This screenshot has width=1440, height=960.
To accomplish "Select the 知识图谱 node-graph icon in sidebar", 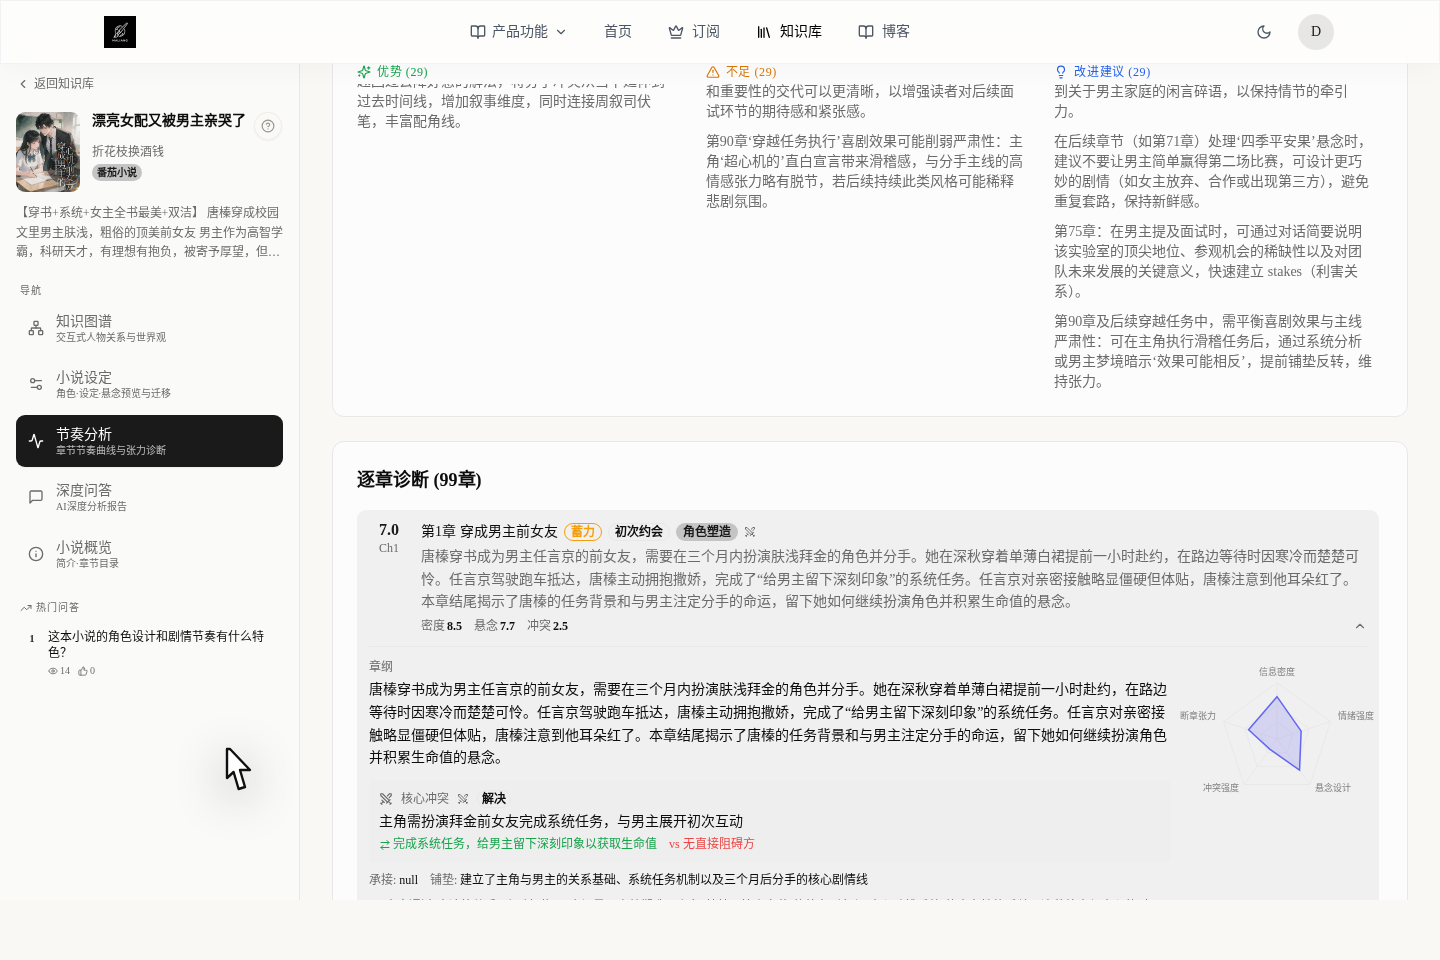I will click(x=35, y=327).
